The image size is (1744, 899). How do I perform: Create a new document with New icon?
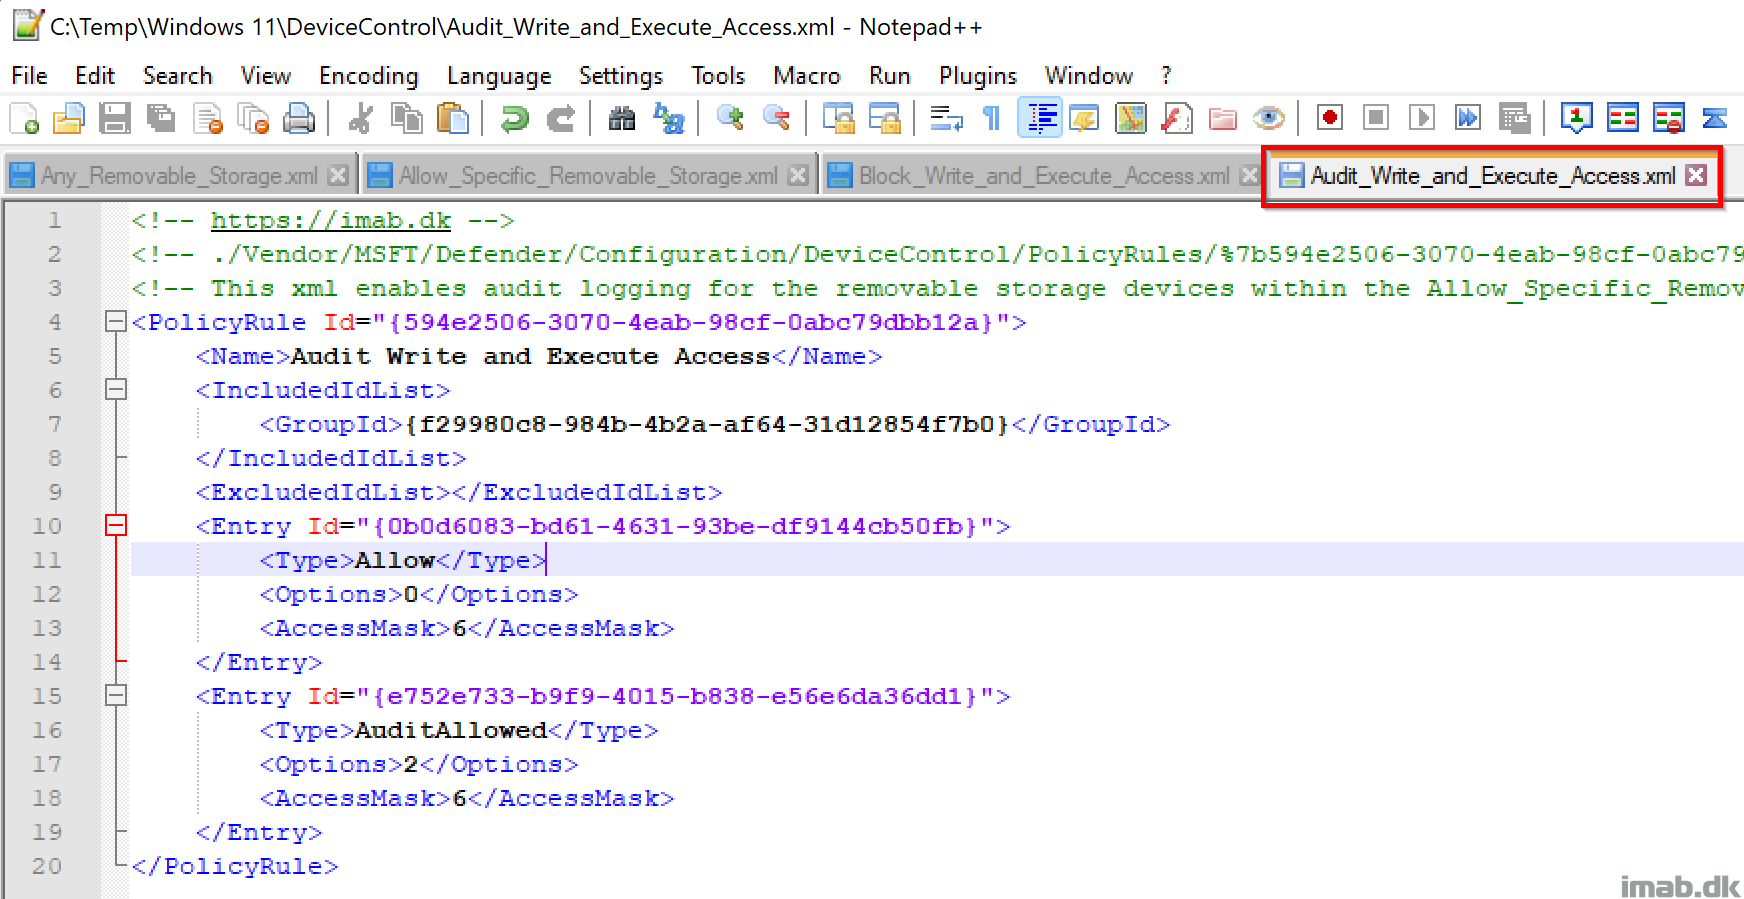pos(23,118)
